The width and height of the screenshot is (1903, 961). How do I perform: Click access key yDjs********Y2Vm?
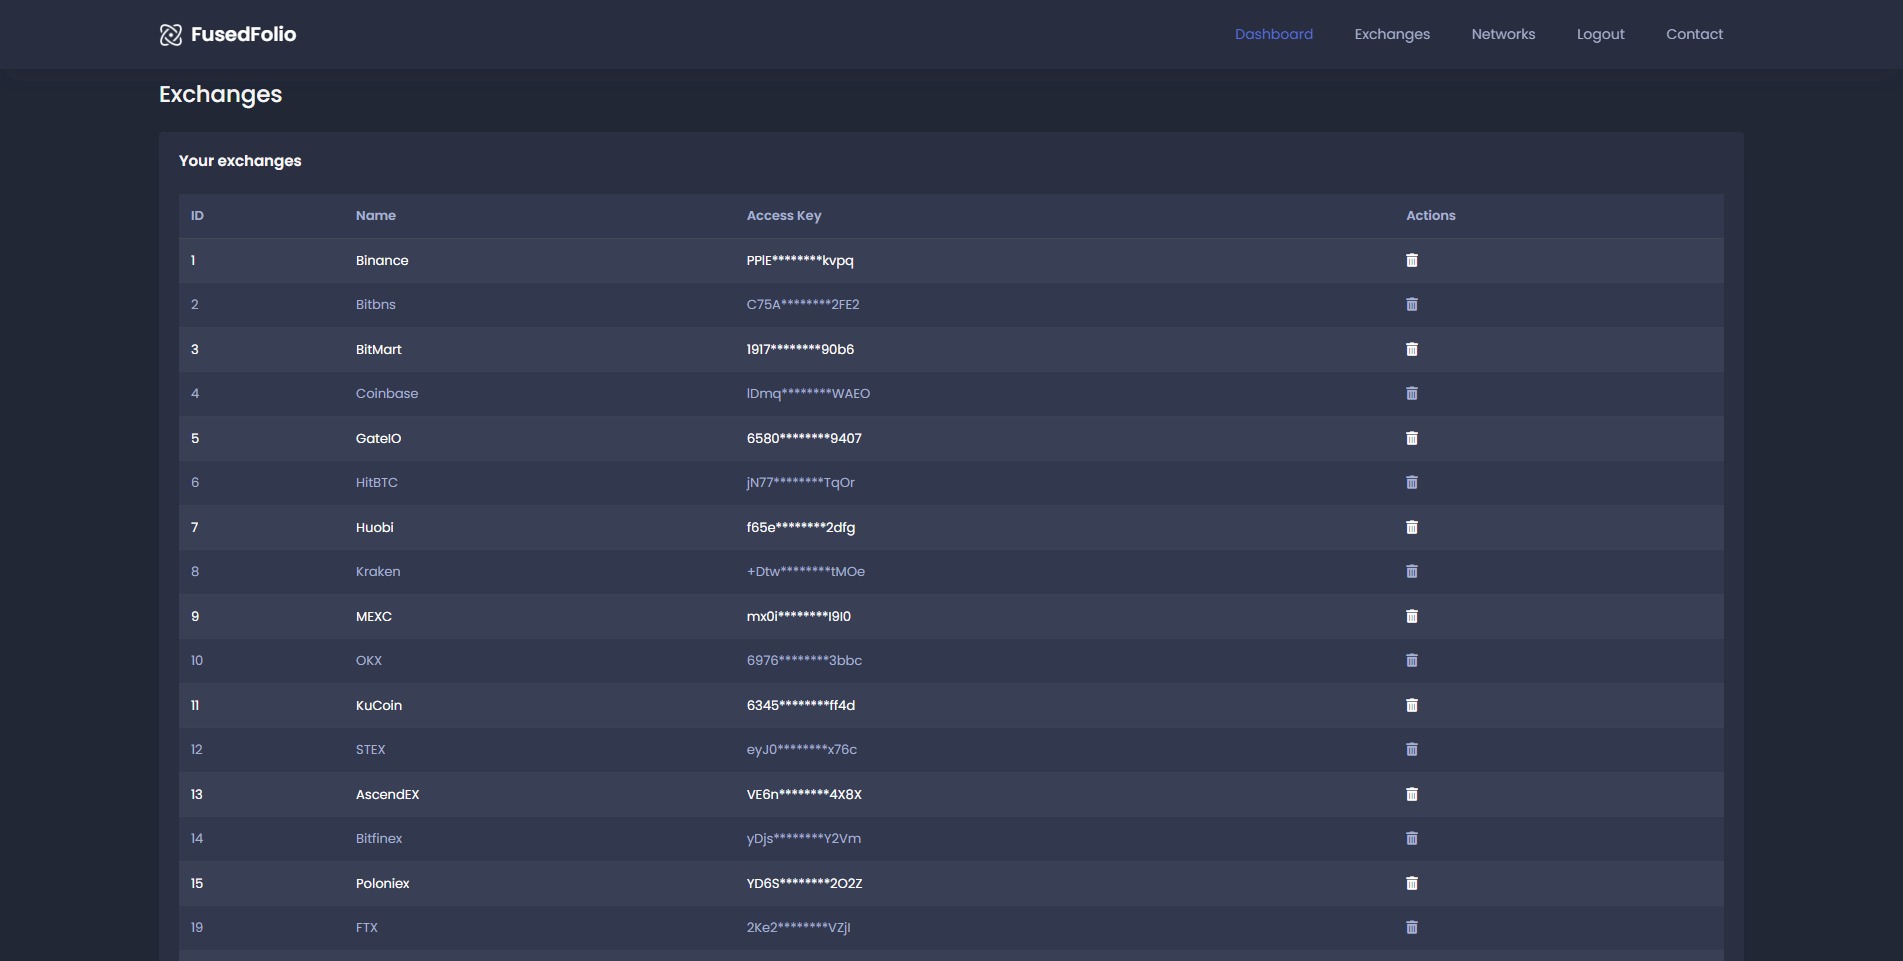tap(804, 839)
